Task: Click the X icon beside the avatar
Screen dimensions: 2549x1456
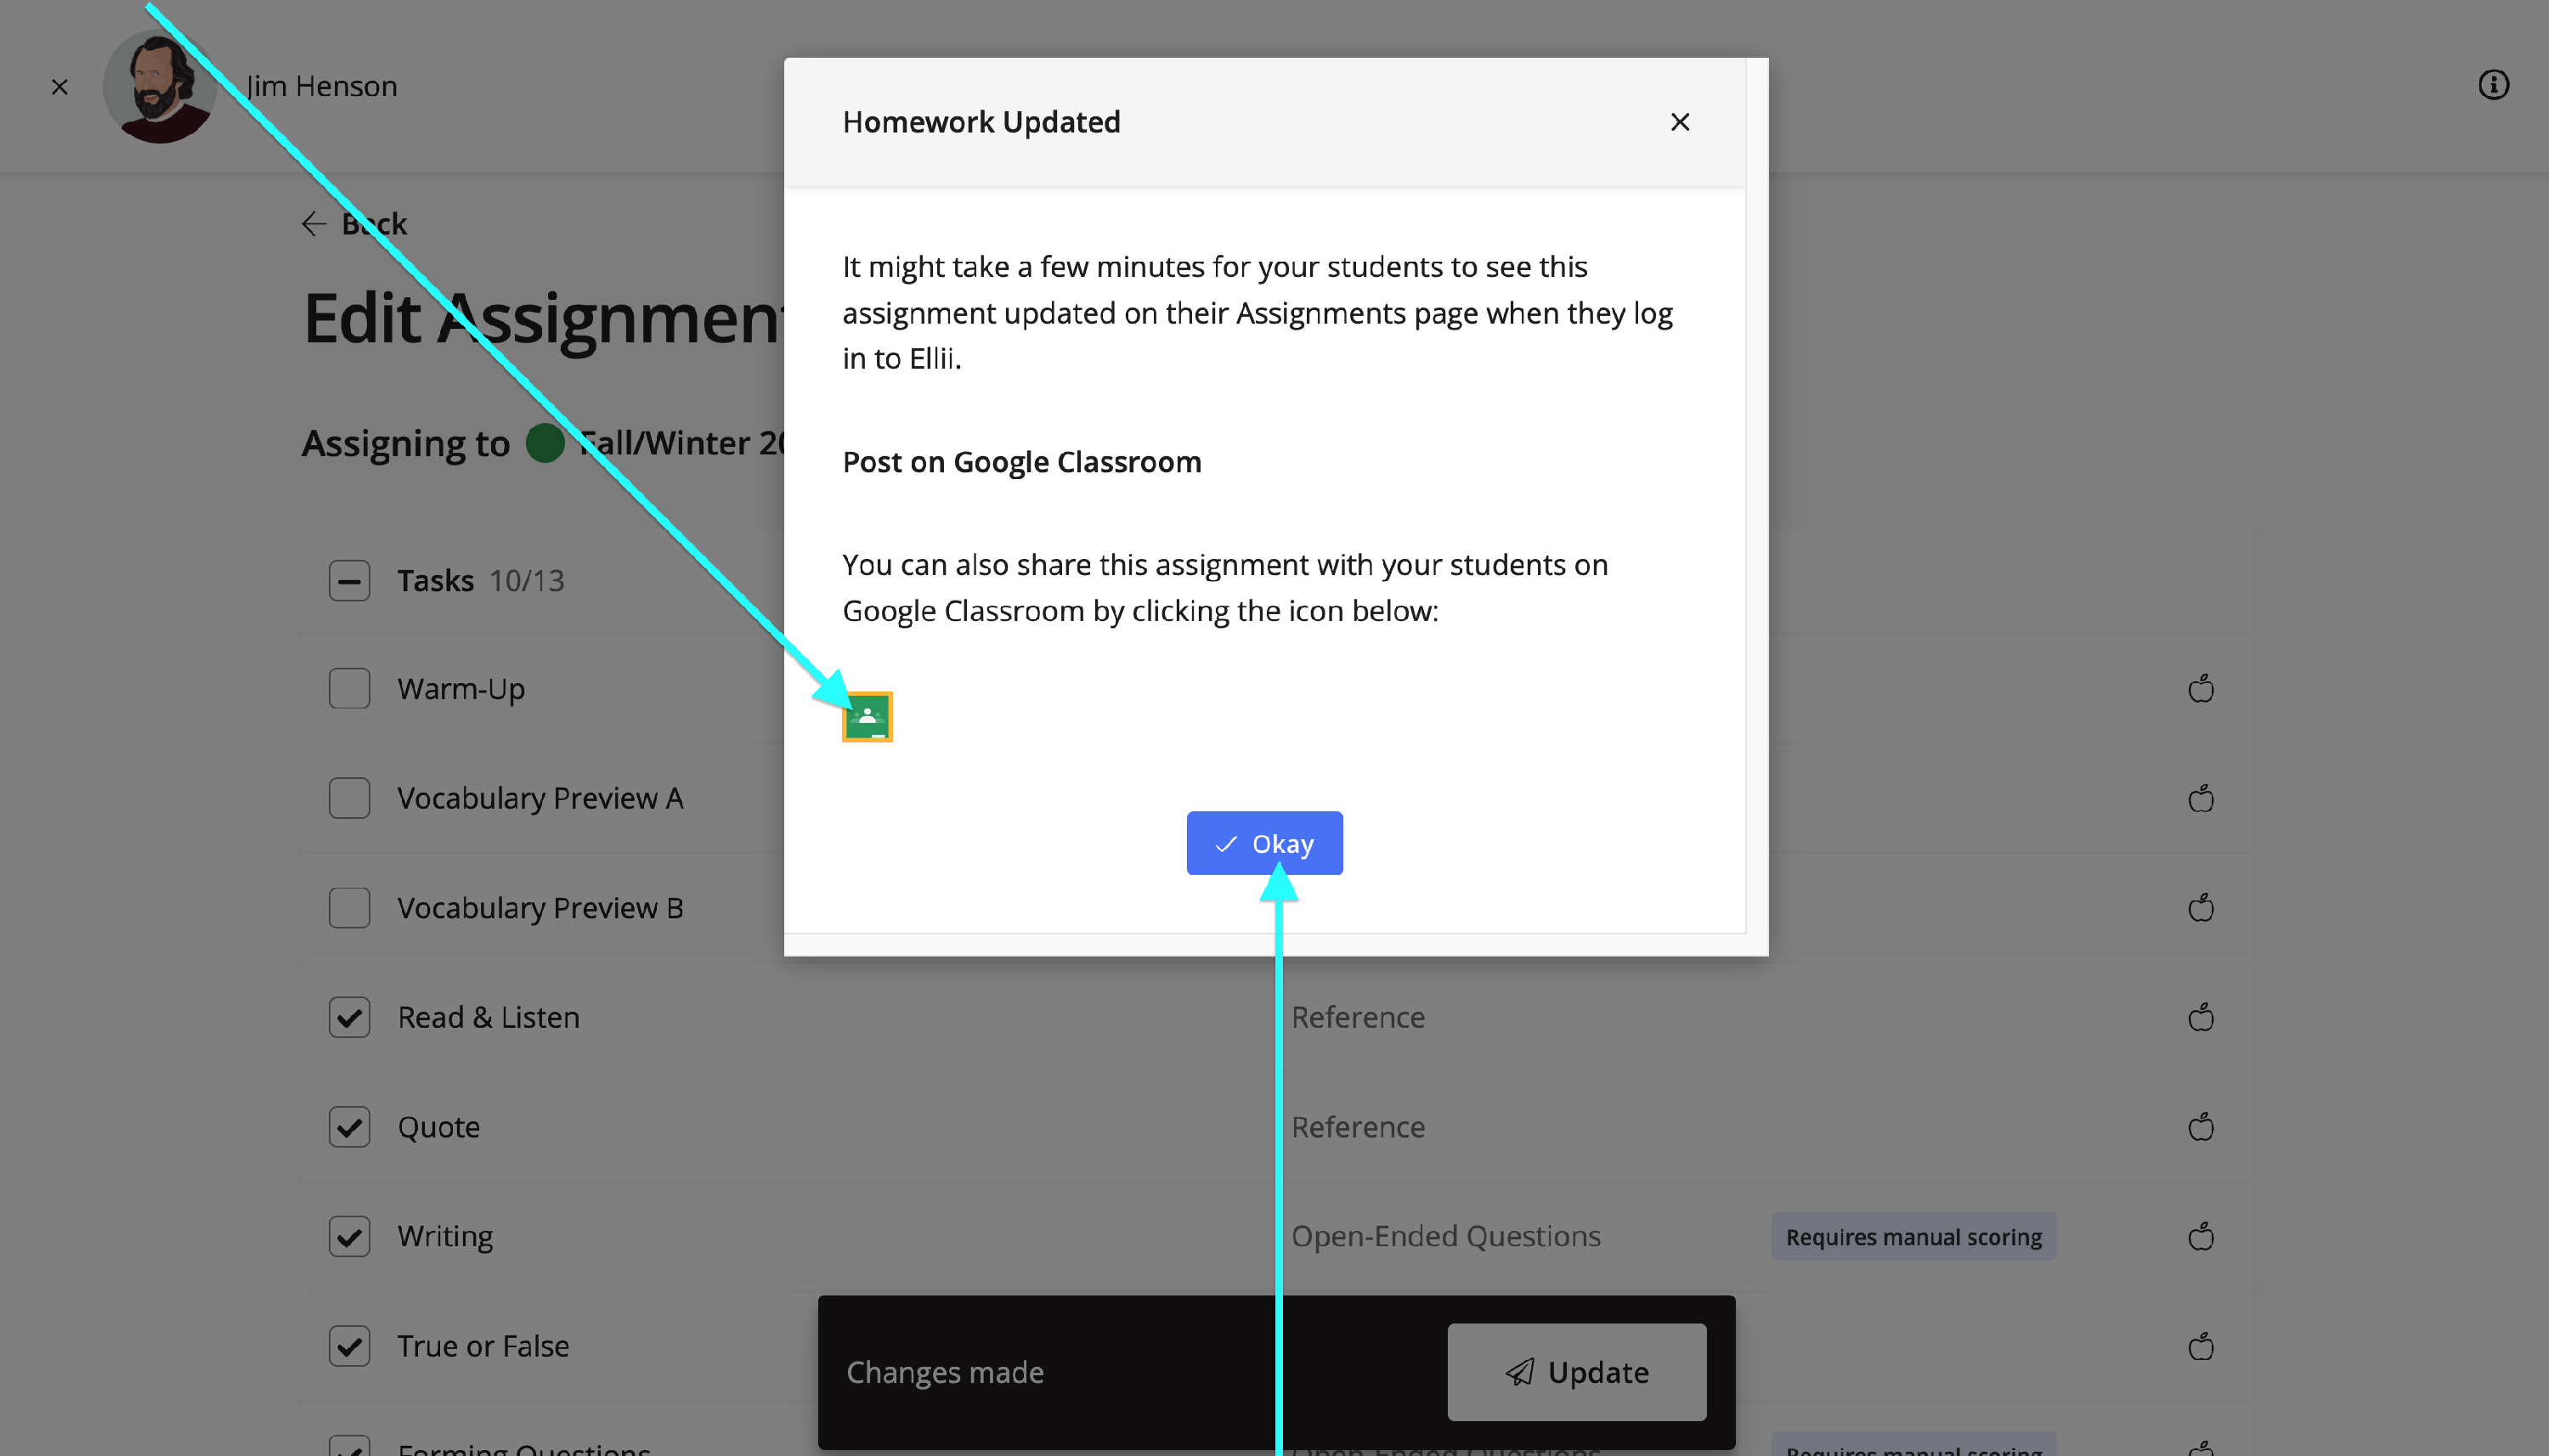Action: point(60,87)
